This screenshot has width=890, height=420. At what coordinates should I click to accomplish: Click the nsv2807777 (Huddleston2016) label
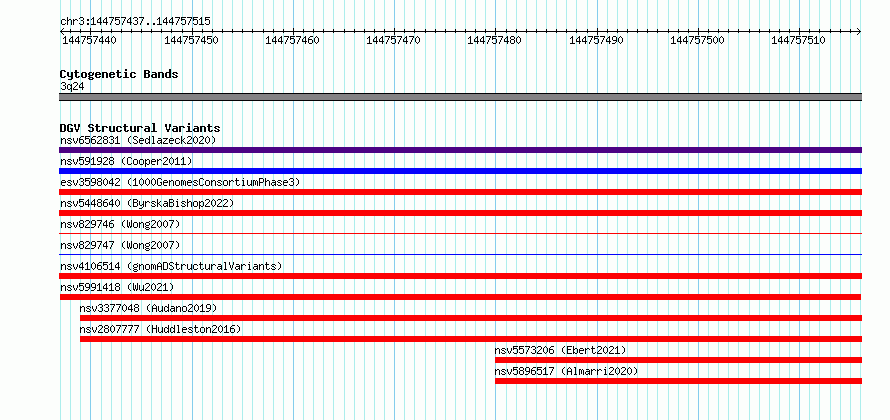[x=160, y=329]
